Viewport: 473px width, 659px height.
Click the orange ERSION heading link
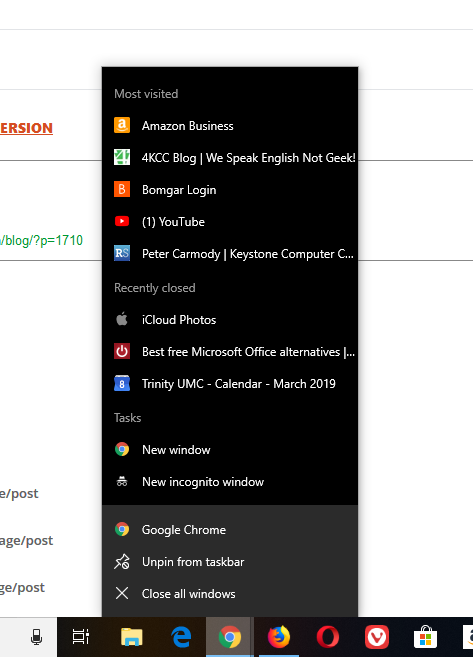click(x=26, y=128)
